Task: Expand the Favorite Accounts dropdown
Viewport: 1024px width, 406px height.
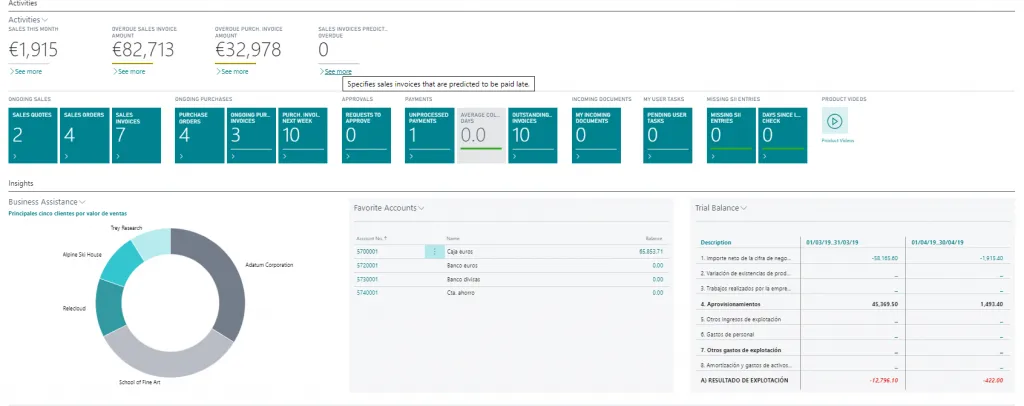Action: point(421,208)
